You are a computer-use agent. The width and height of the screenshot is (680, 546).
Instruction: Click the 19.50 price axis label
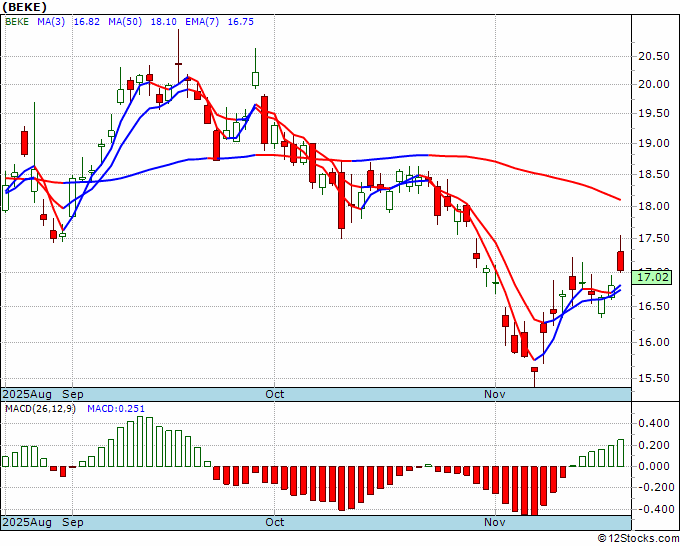654,114
